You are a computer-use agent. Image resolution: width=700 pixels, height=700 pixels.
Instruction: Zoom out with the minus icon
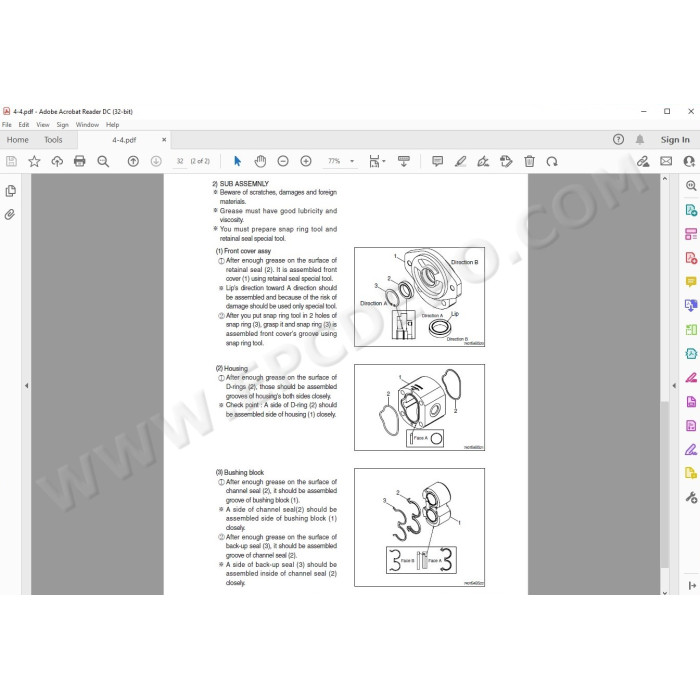tap(283, 161)
